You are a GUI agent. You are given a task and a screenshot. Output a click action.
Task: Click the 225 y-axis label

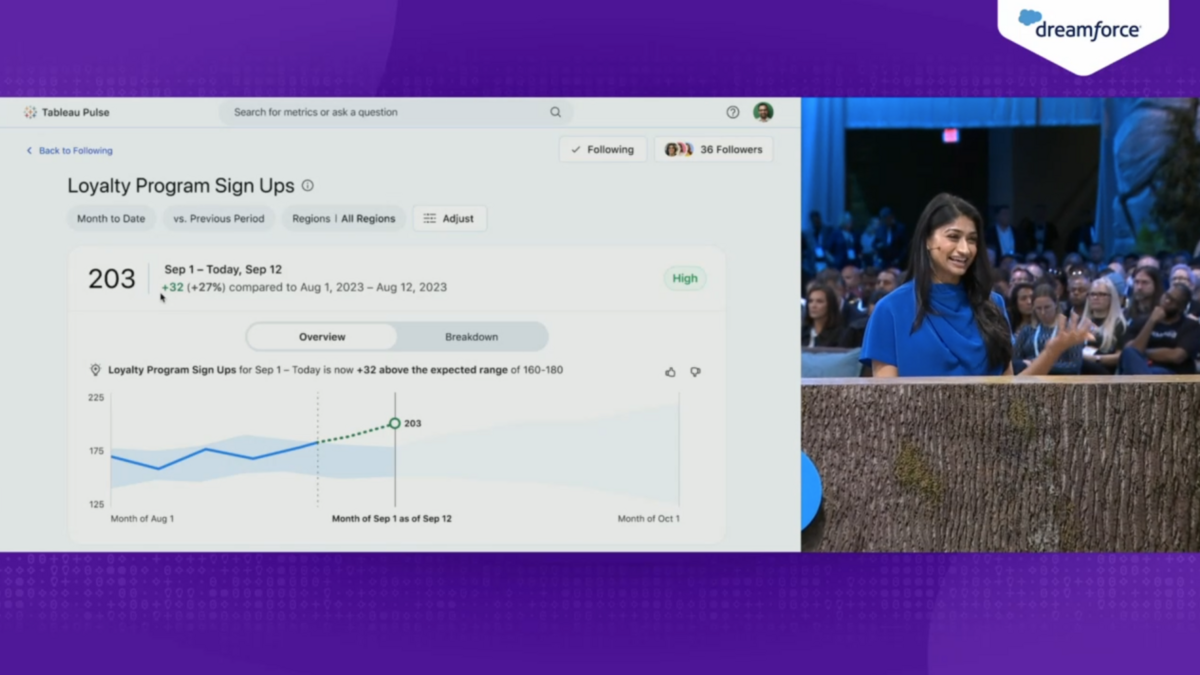coord(96,397)
